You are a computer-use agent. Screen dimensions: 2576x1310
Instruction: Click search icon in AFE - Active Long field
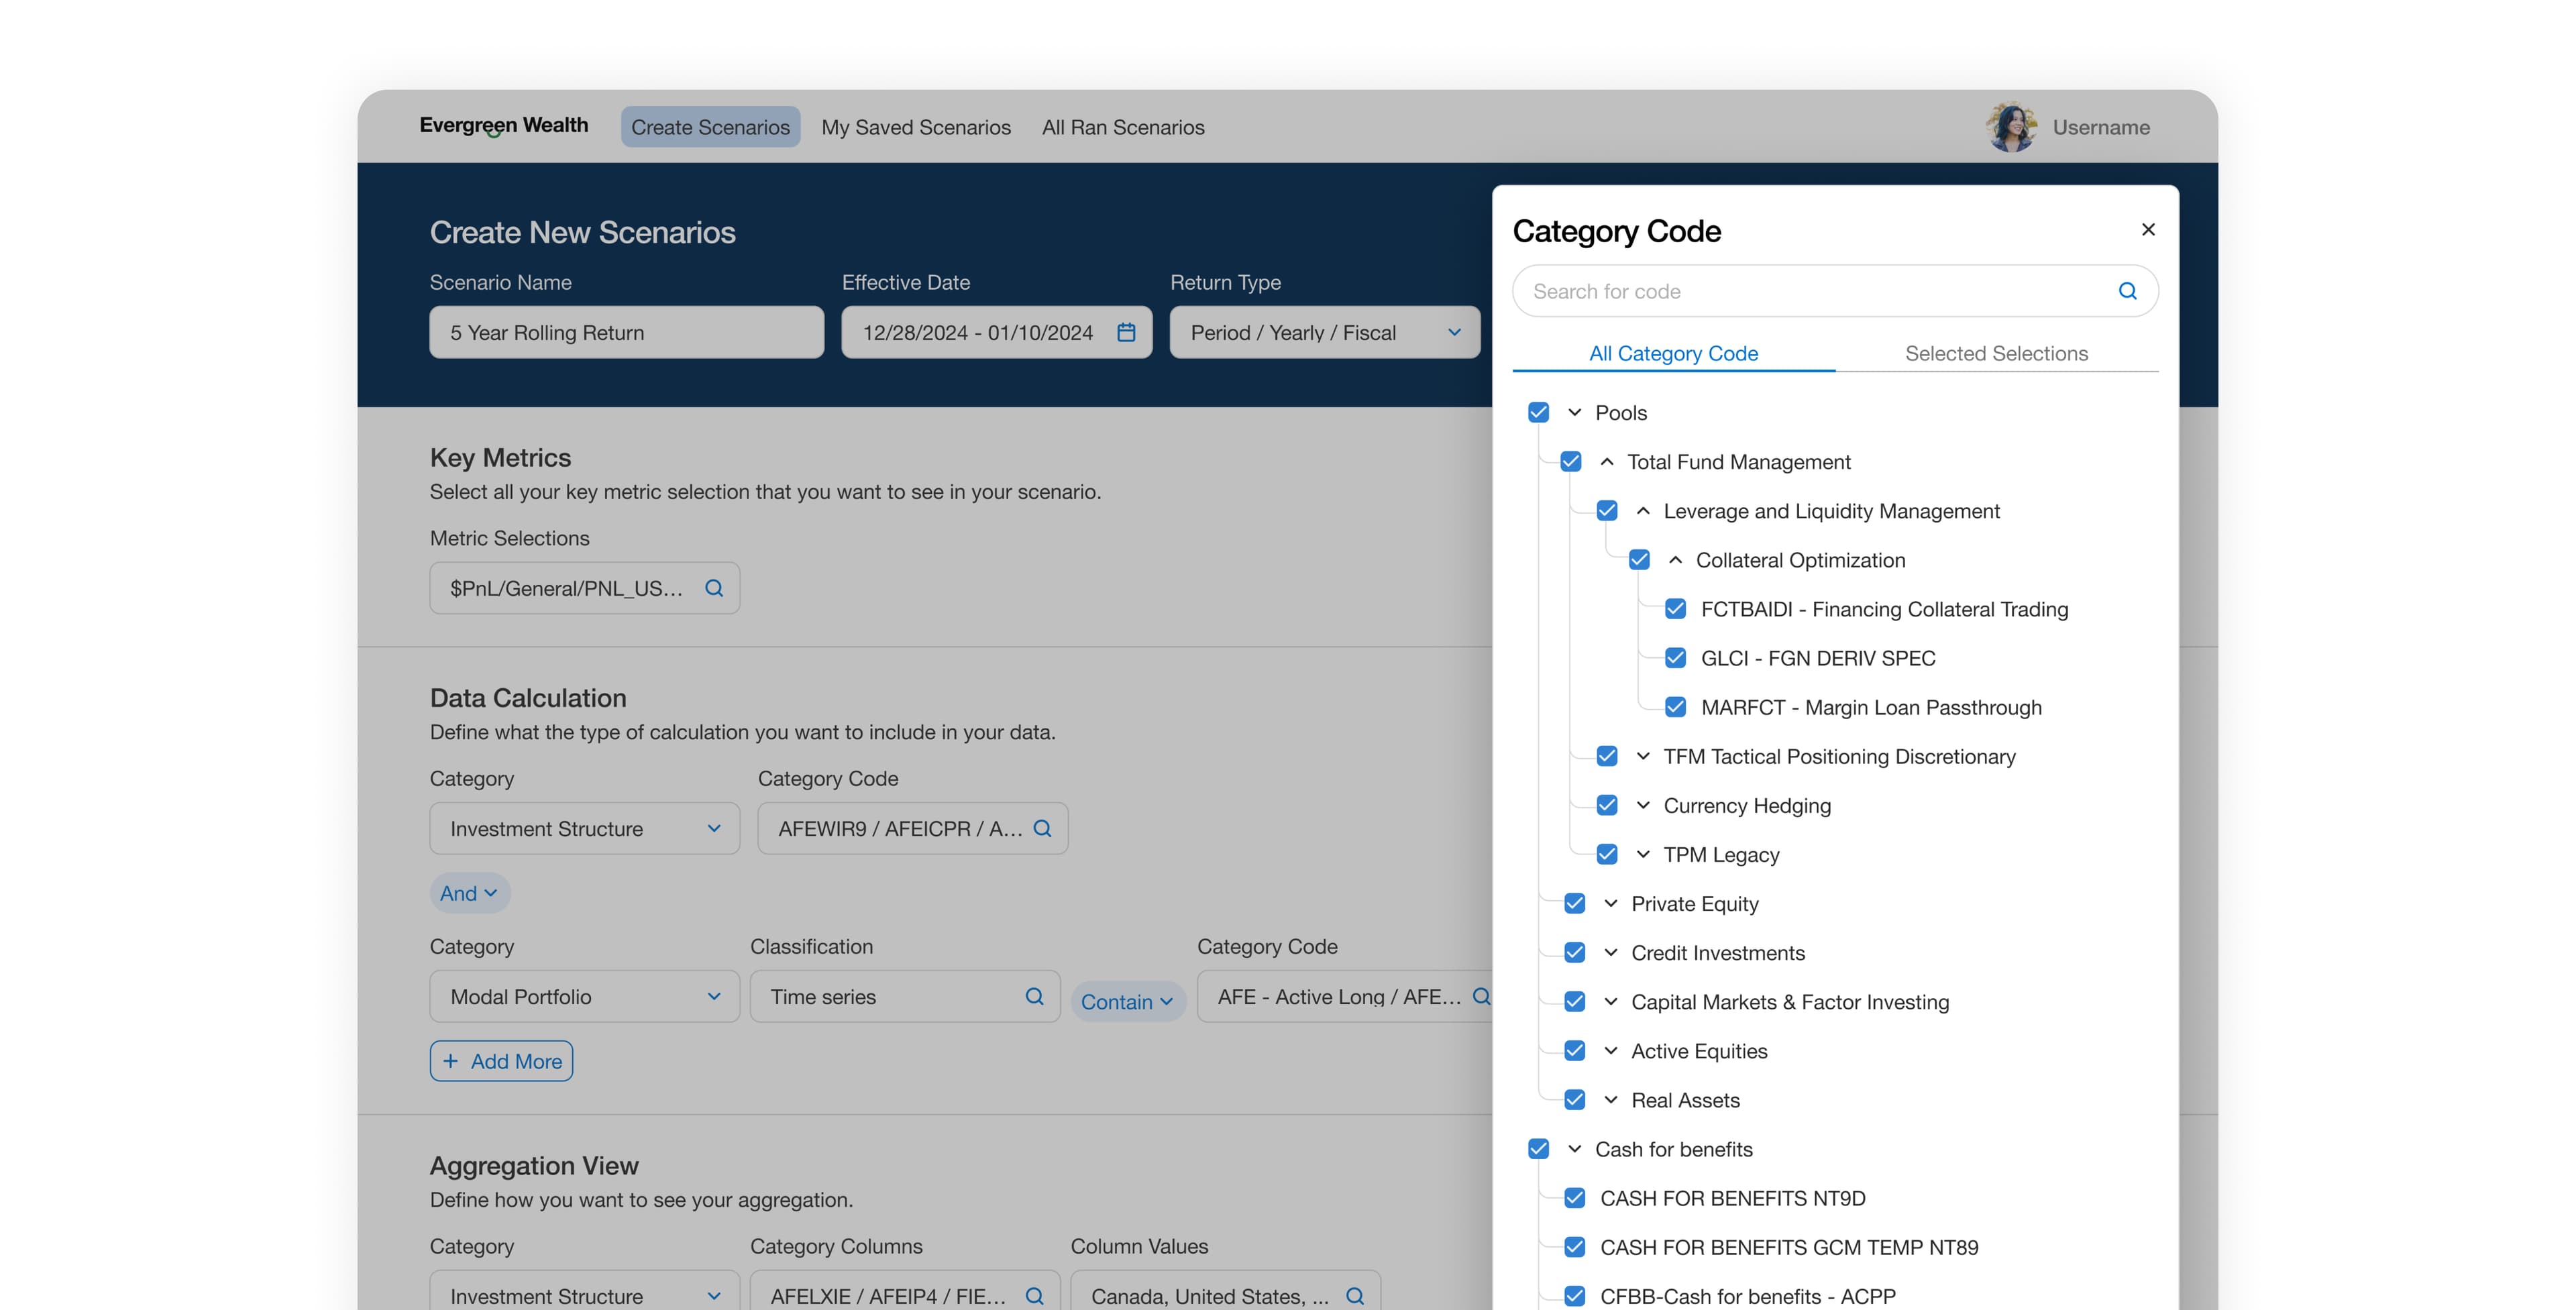[x=1482, y=996]
